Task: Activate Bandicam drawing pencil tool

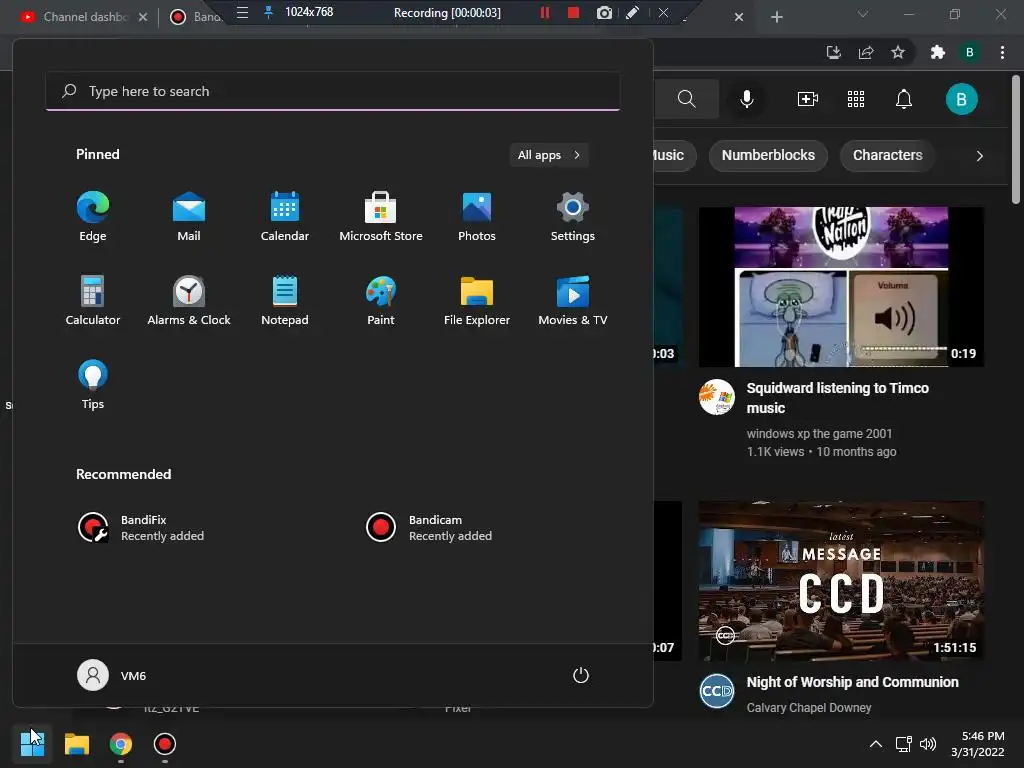Action: [x=632, y=12]
